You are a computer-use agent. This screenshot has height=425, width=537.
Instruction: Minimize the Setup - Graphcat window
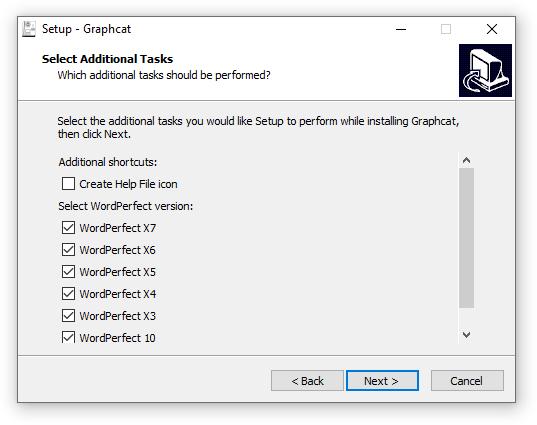[401, 29]
